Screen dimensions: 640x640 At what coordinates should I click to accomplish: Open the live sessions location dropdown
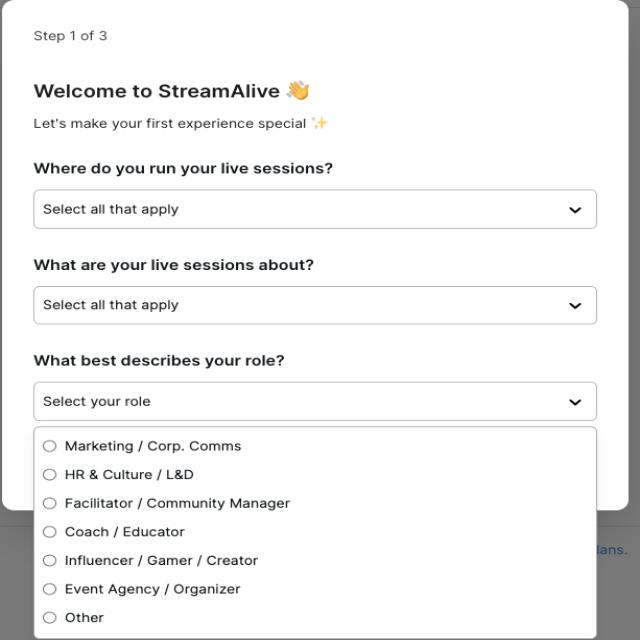[315, 209]
